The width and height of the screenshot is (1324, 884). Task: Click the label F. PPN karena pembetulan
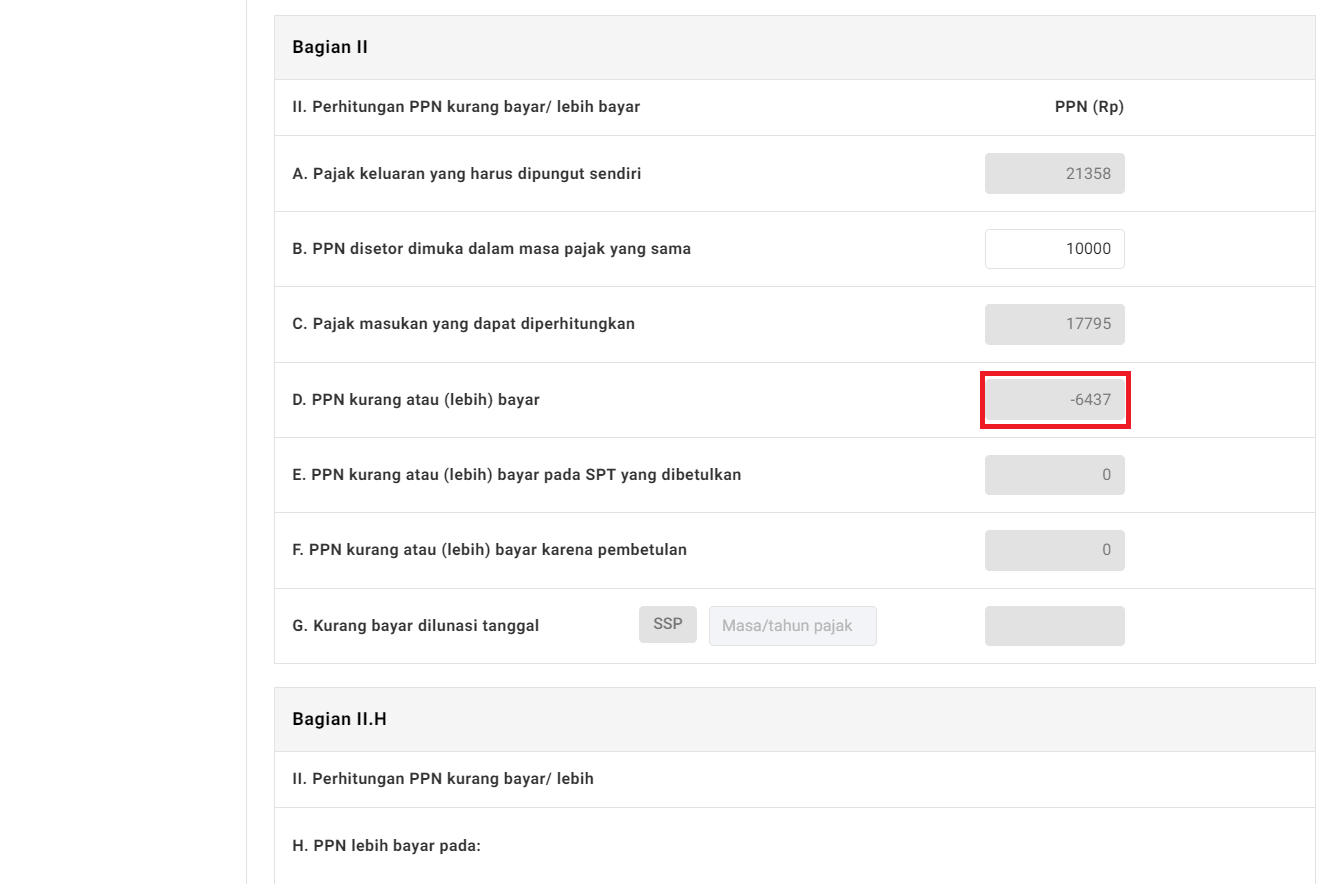click(489, 550)
